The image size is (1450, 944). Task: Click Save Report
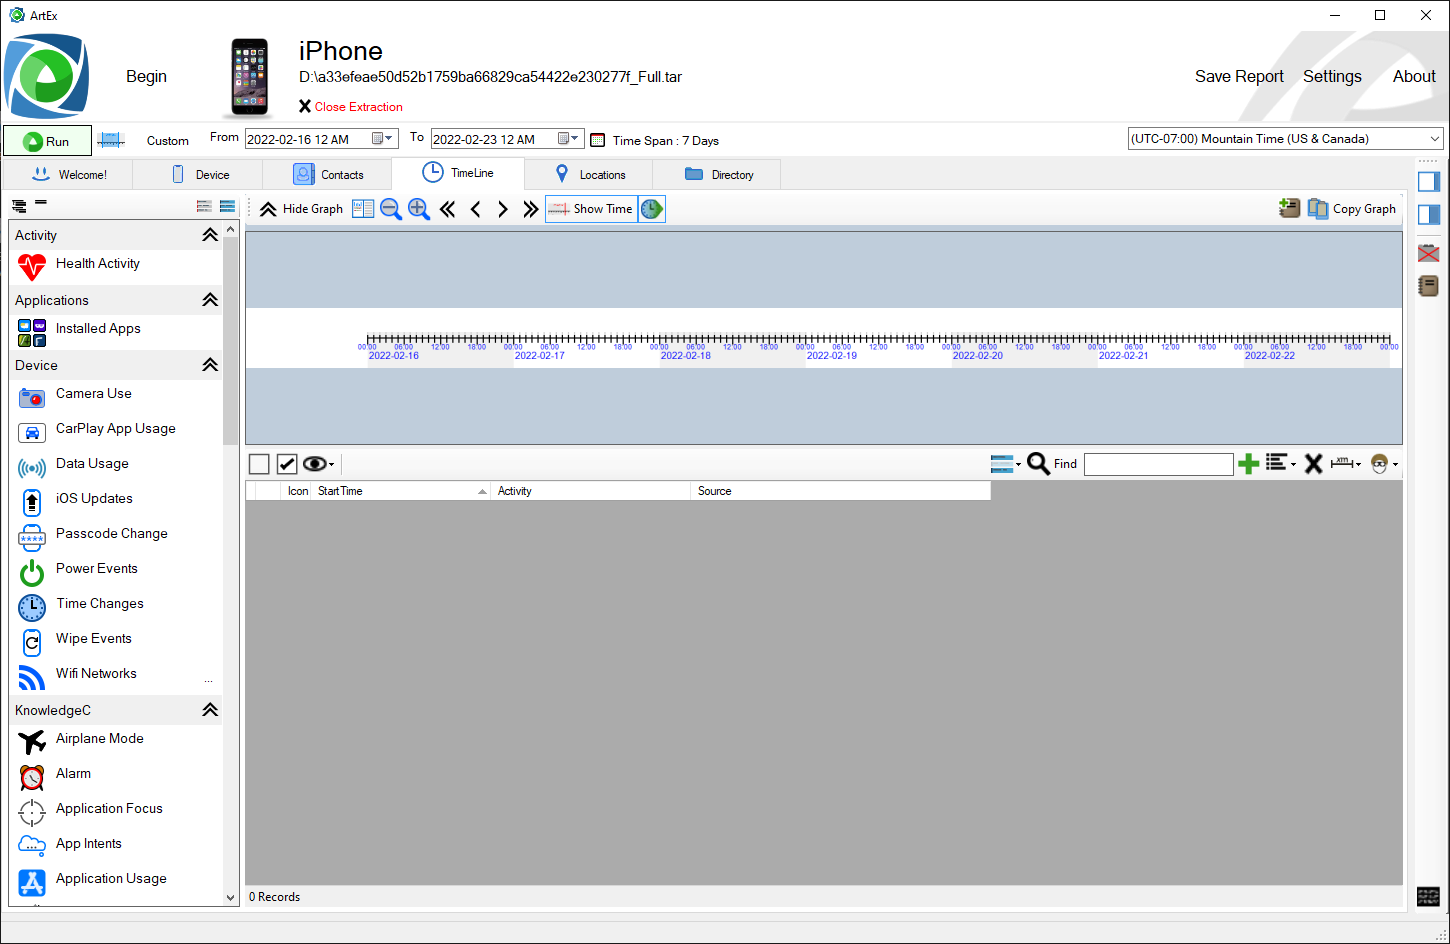pos(1239,77)
